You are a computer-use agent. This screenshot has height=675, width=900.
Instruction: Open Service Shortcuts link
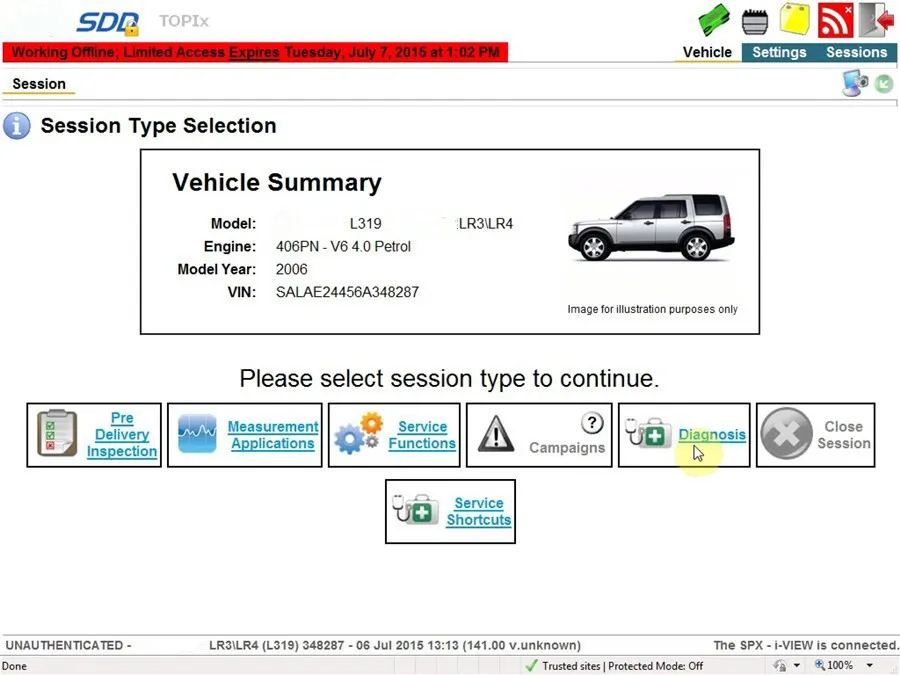point(479,511)
